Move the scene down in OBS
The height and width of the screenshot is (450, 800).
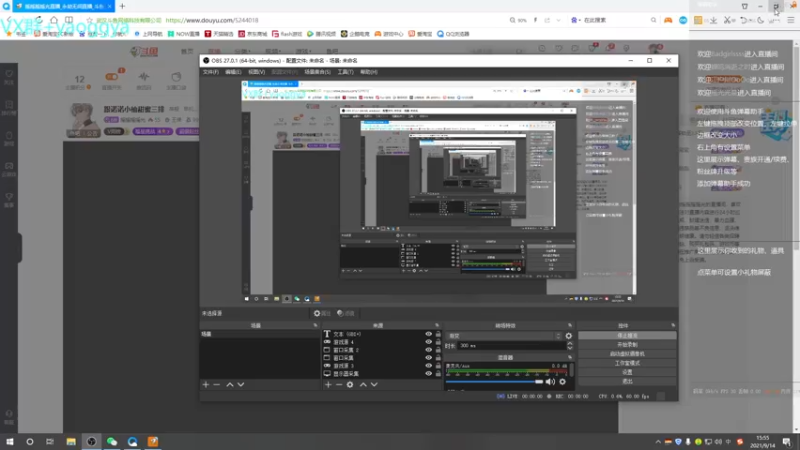(x=241, y=385)
